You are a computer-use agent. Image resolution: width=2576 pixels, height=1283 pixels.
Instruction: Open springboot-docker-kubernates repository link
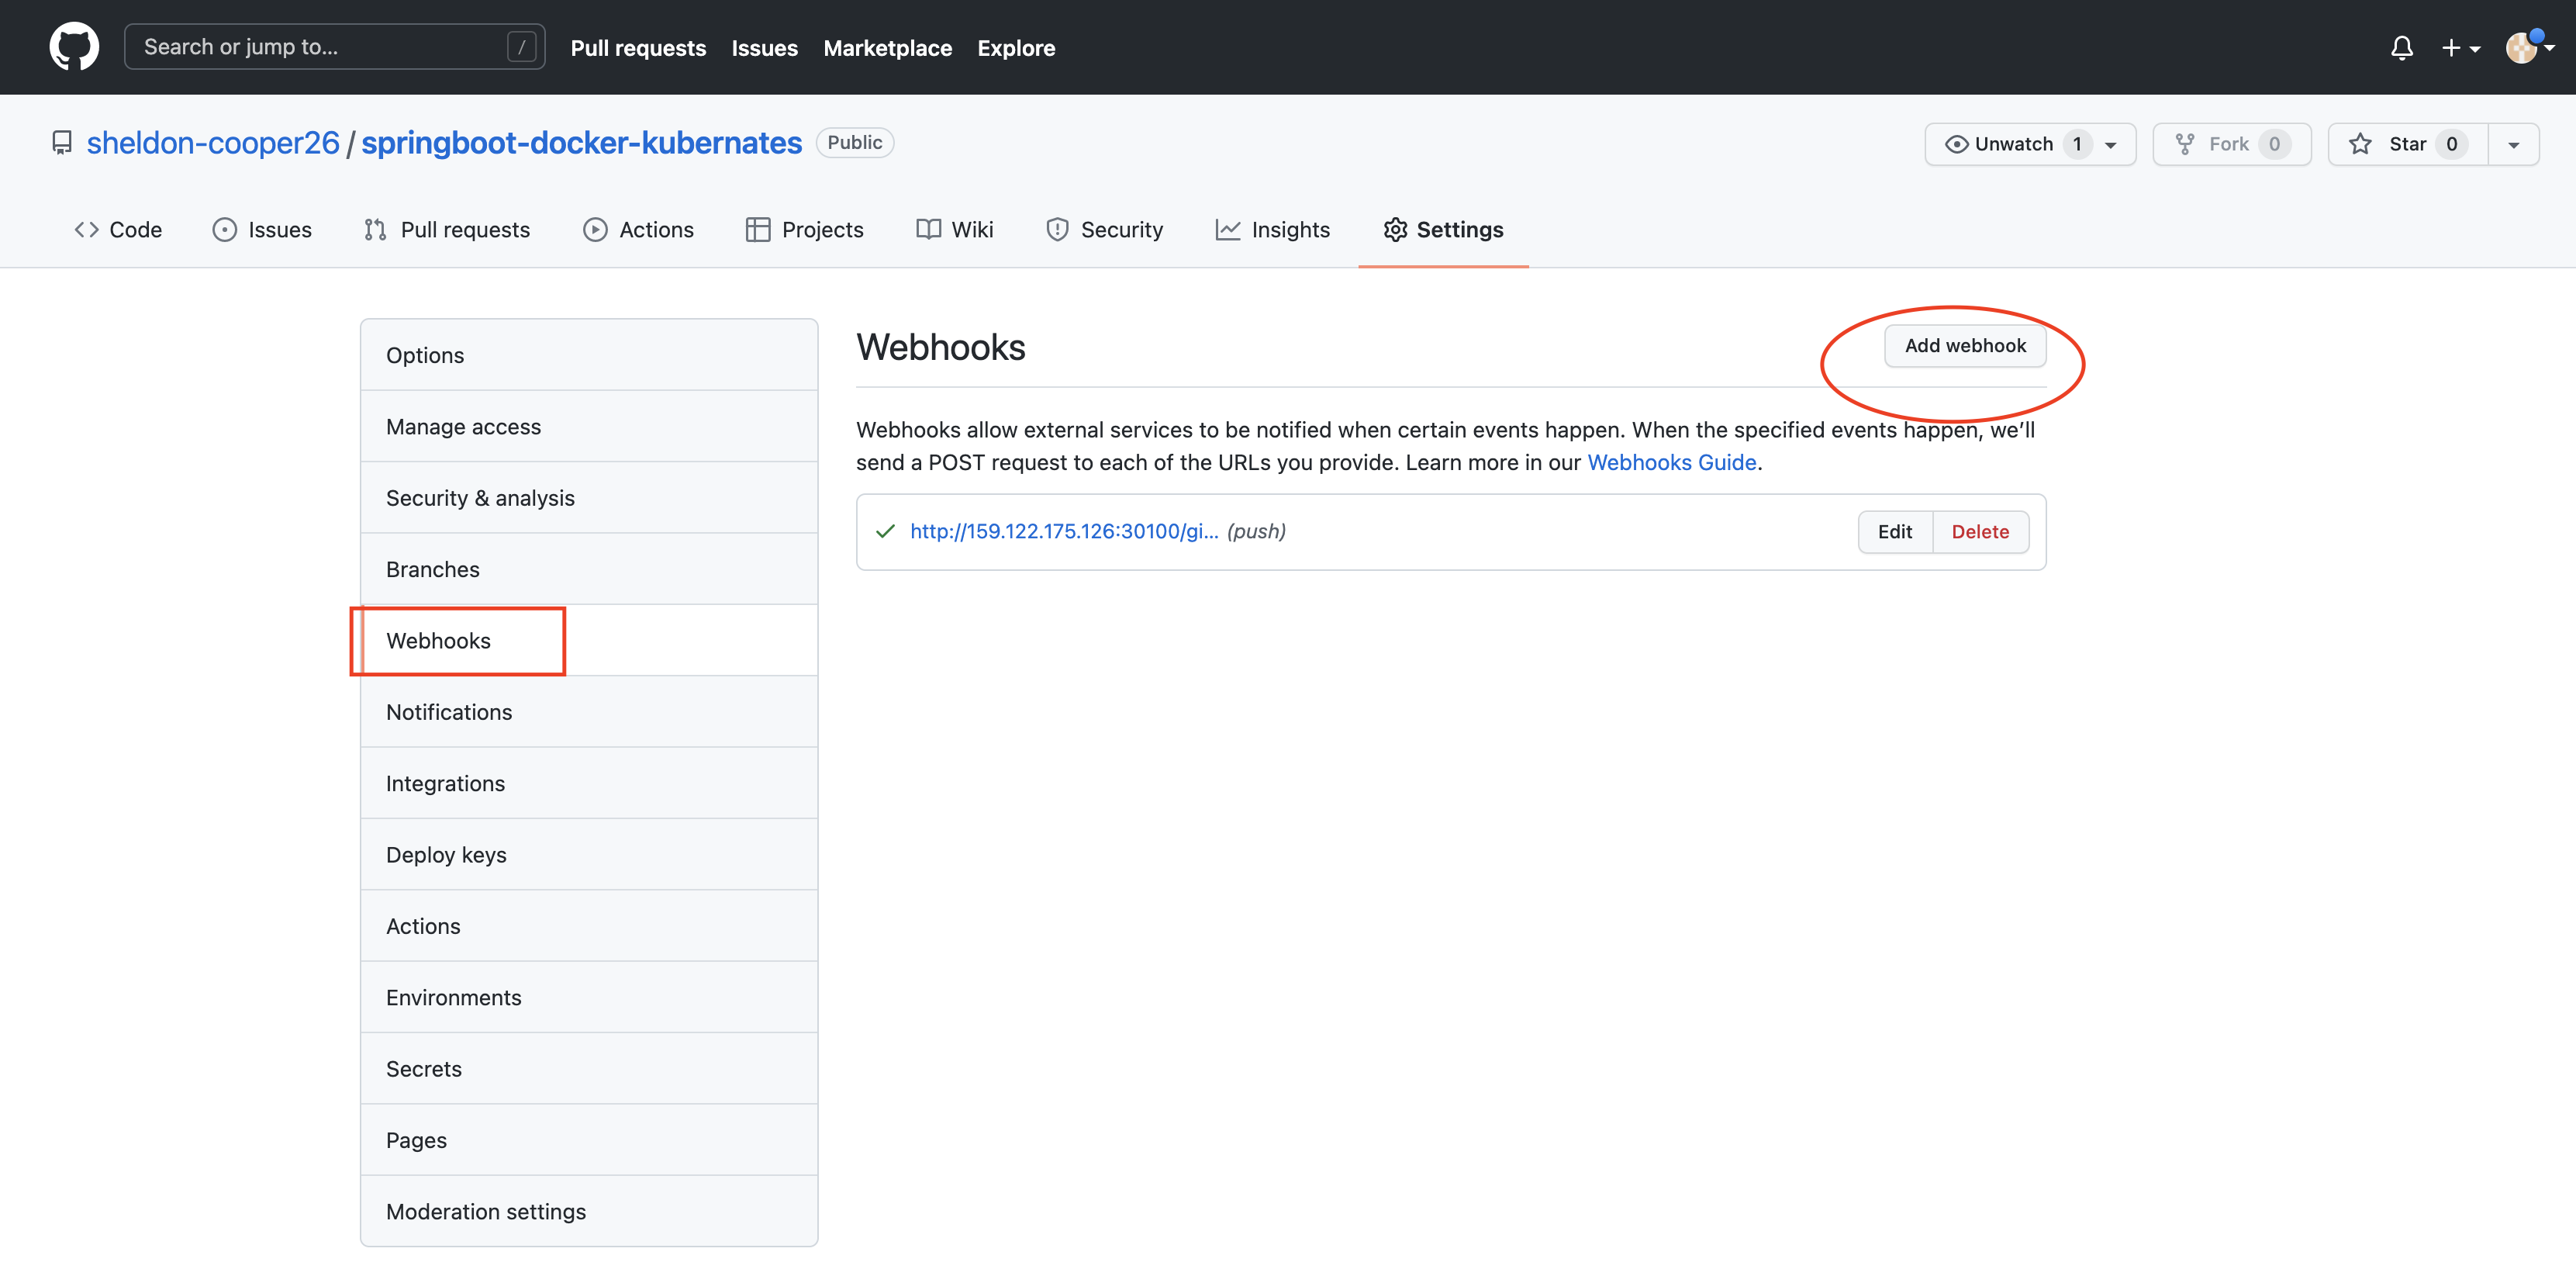(581, 143)
